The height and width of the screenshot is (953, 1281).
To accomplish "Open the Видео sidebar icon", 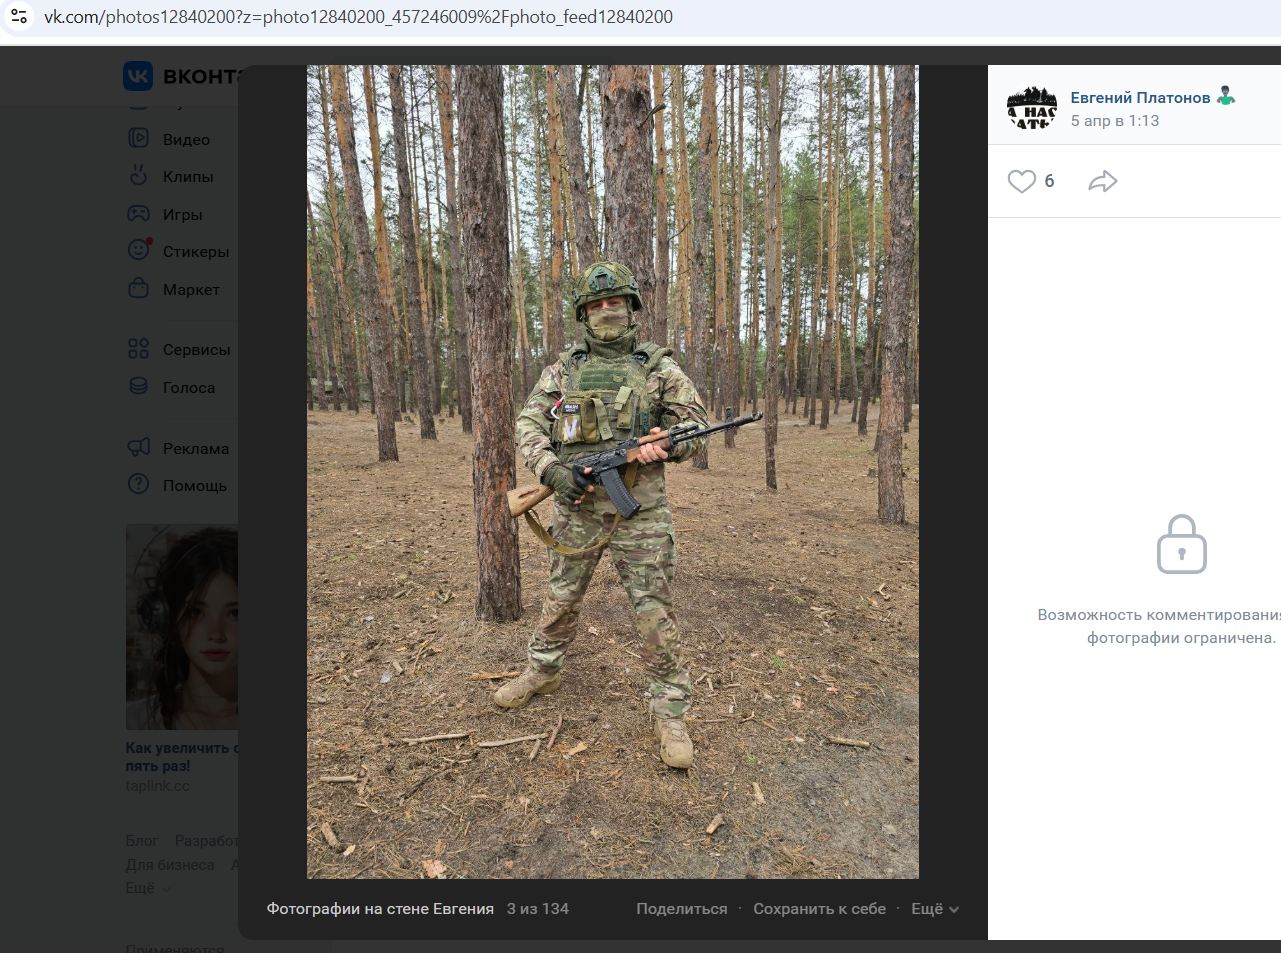I will (x=138, y=139).
